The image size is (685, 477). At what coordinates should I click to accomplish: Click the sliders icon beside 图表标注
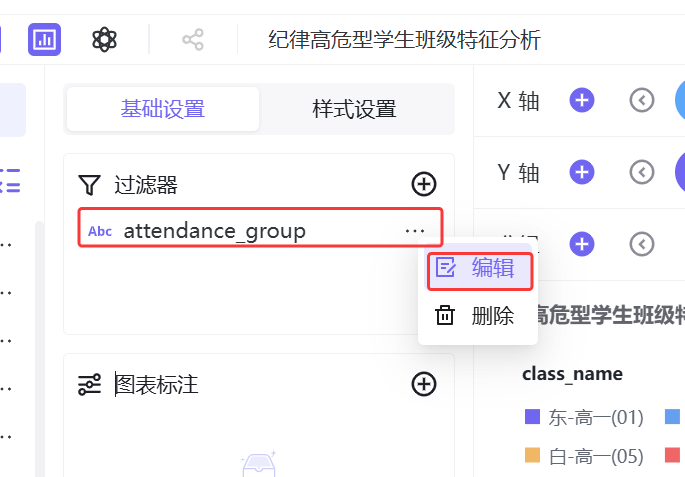coord(90,385)
